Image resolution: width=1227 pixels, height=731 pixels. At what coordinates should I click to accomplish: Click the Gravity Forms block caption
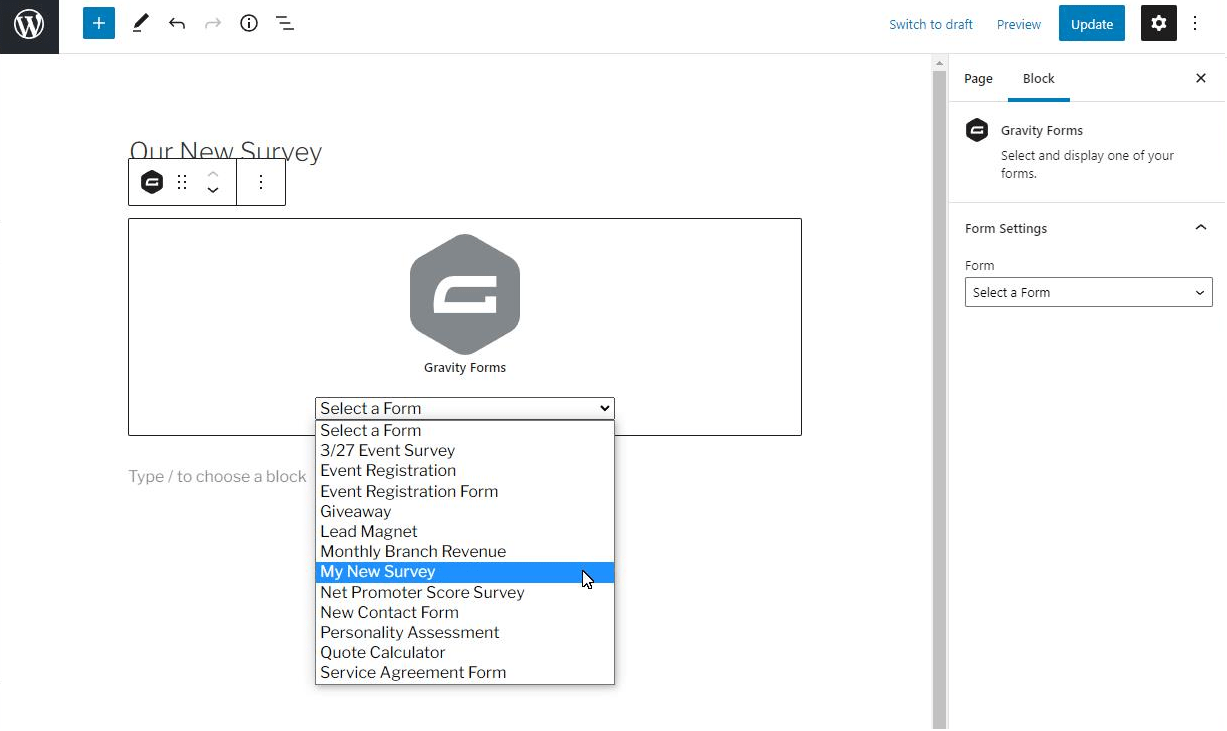point(465,367)
